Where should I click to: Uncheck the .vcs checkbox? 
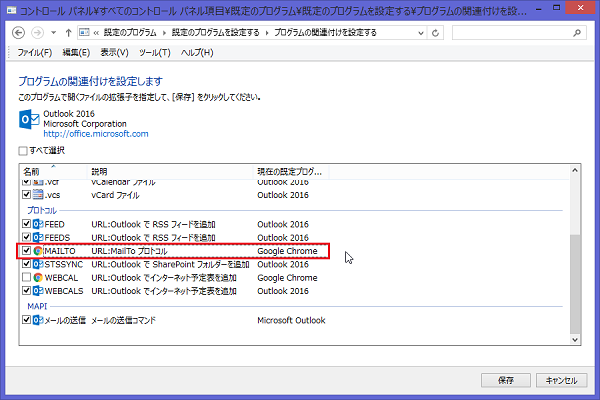[26, 195]
